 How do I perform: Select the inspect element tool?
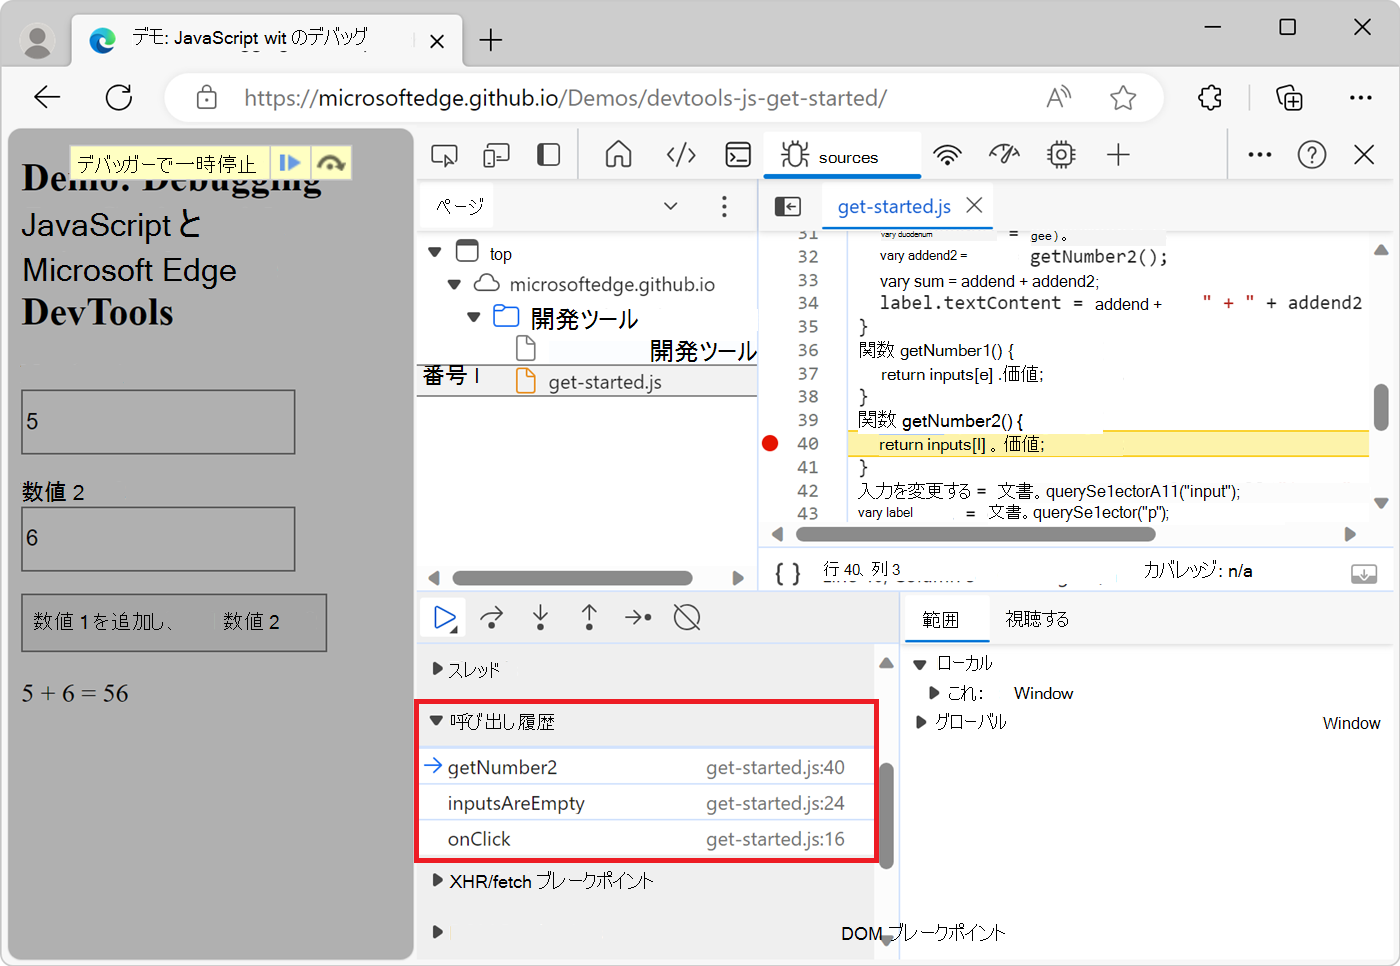tap(444, 155)
